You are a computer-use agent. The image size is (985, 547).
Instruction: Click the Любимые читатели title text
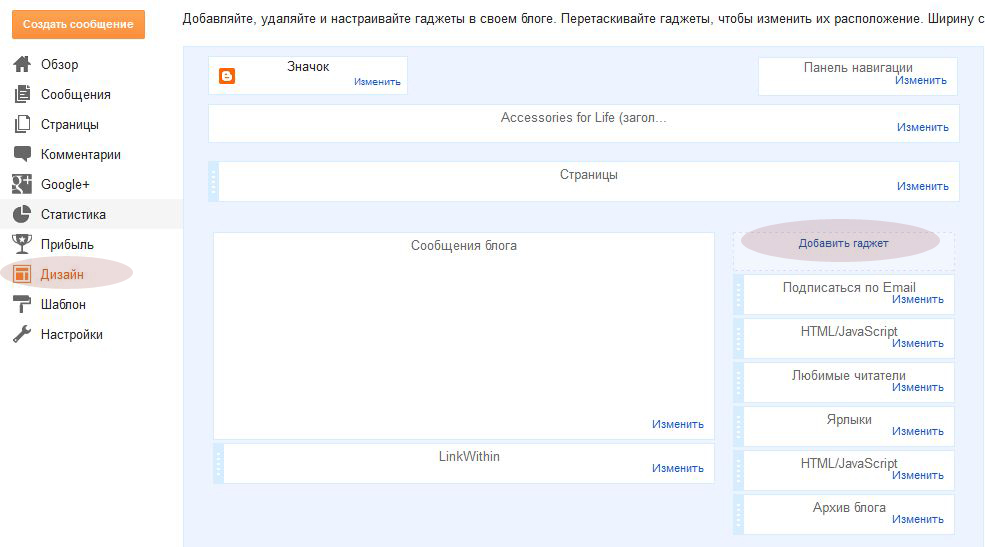pyautogui.click(x=849, y=376)
